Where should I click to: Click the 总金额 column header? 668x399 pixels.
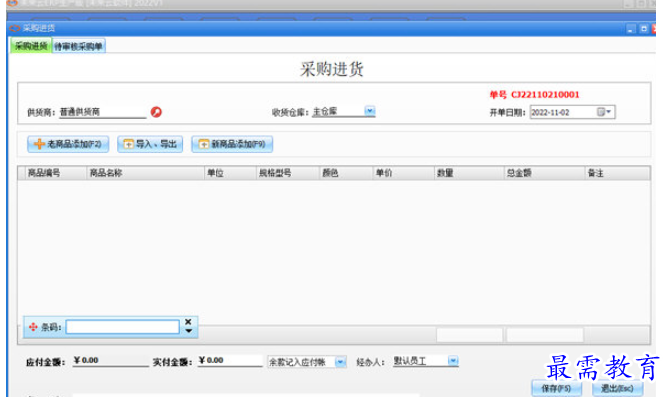(544, 173)
